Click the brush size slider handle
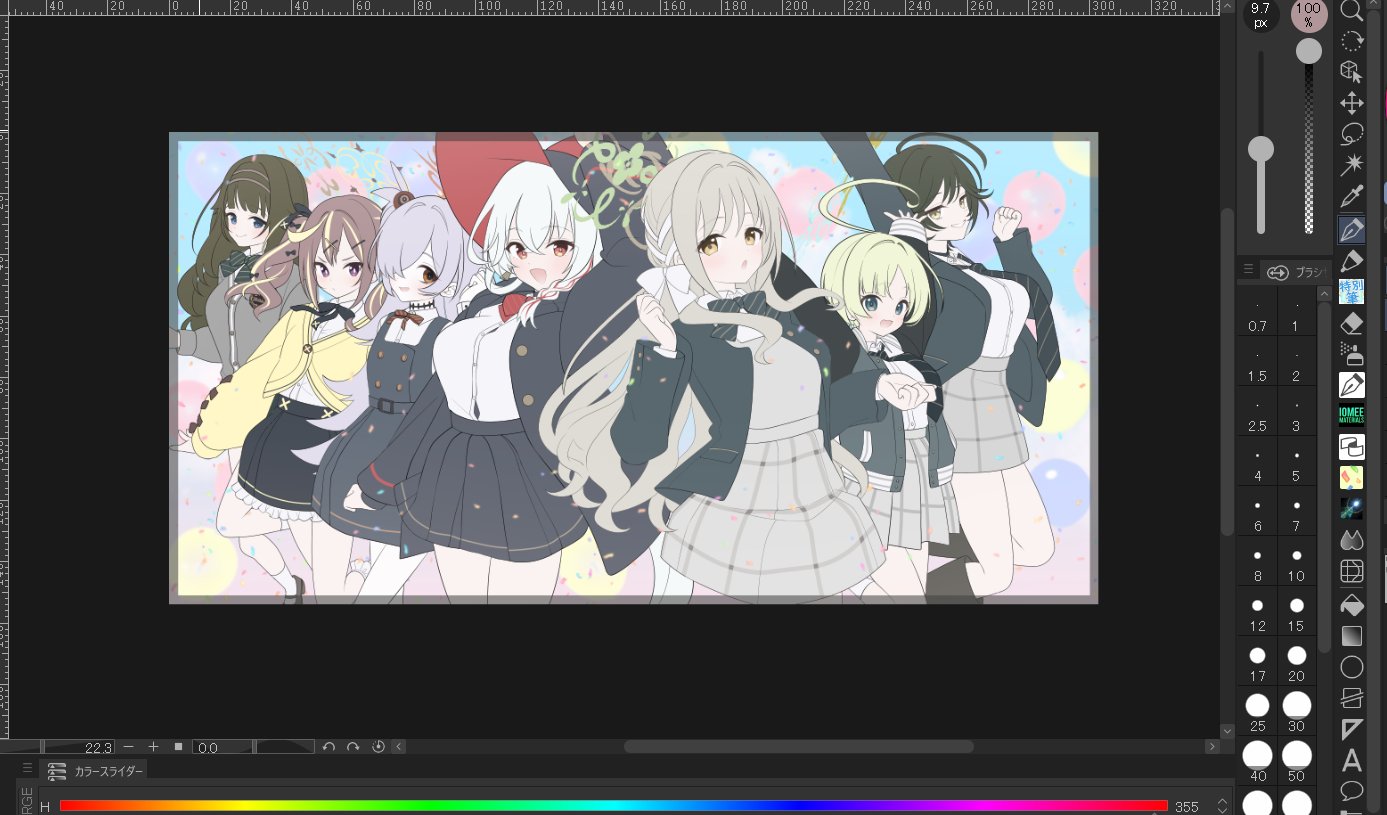The width and height of the screenshot is (1387, 815). (x=1261, y=149)
